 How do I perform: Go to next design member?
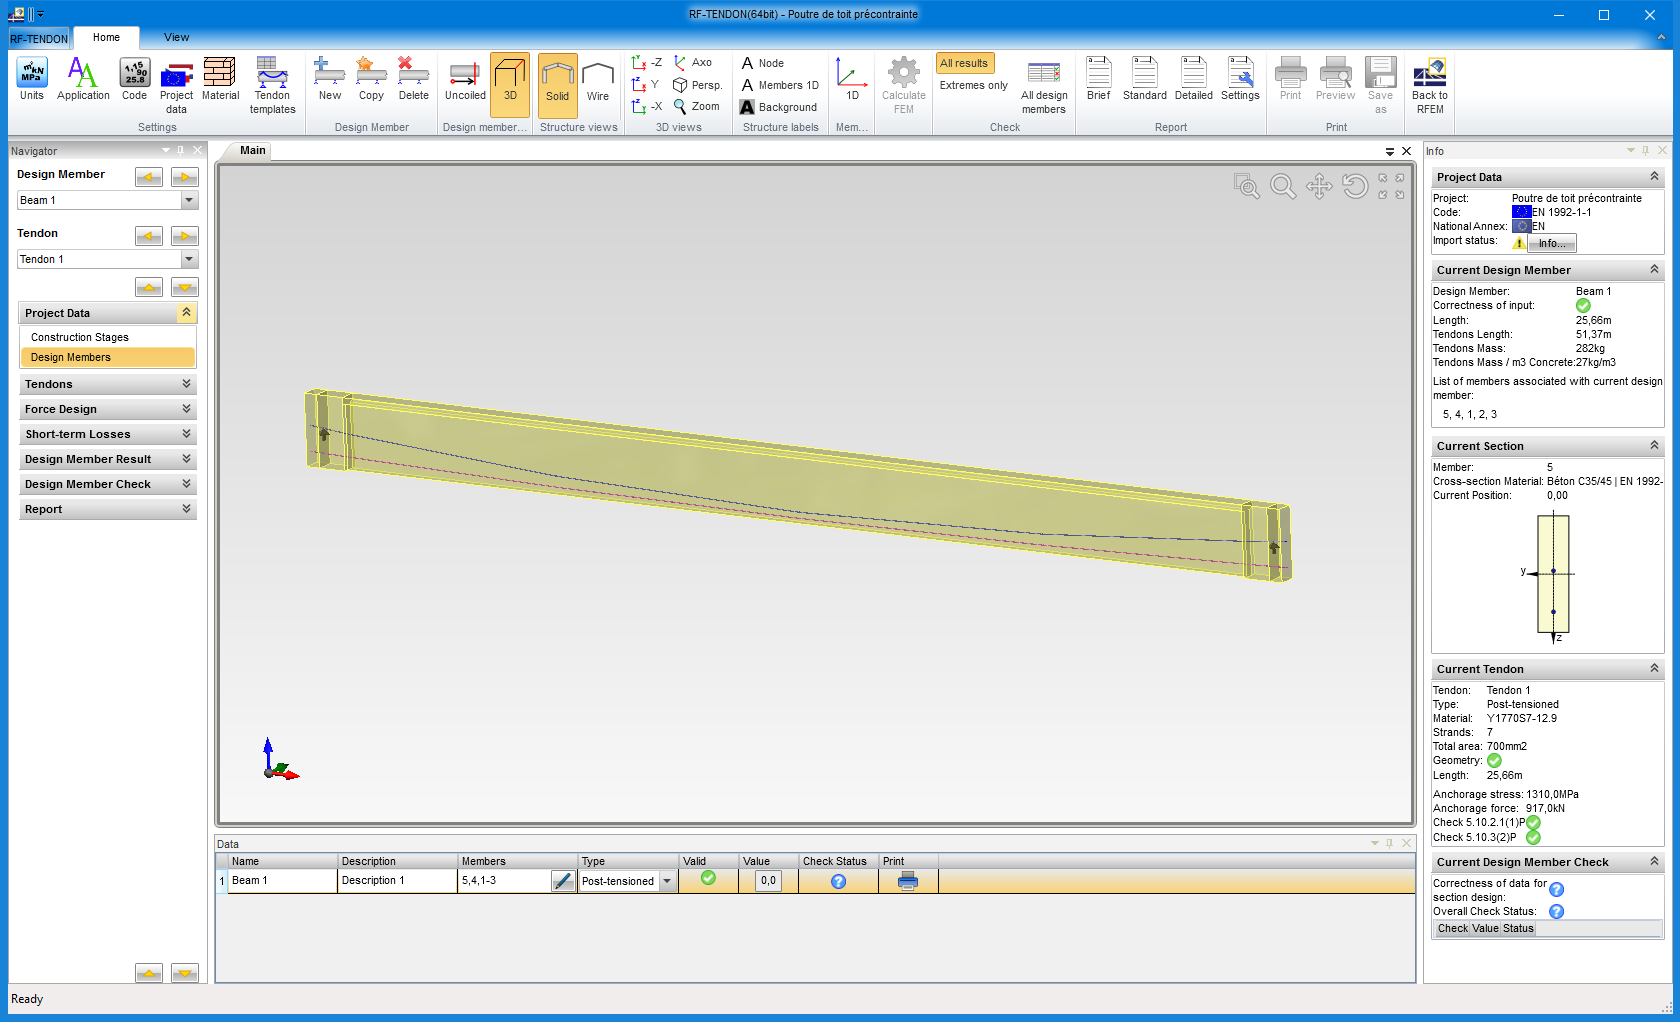tap(185, 177)
